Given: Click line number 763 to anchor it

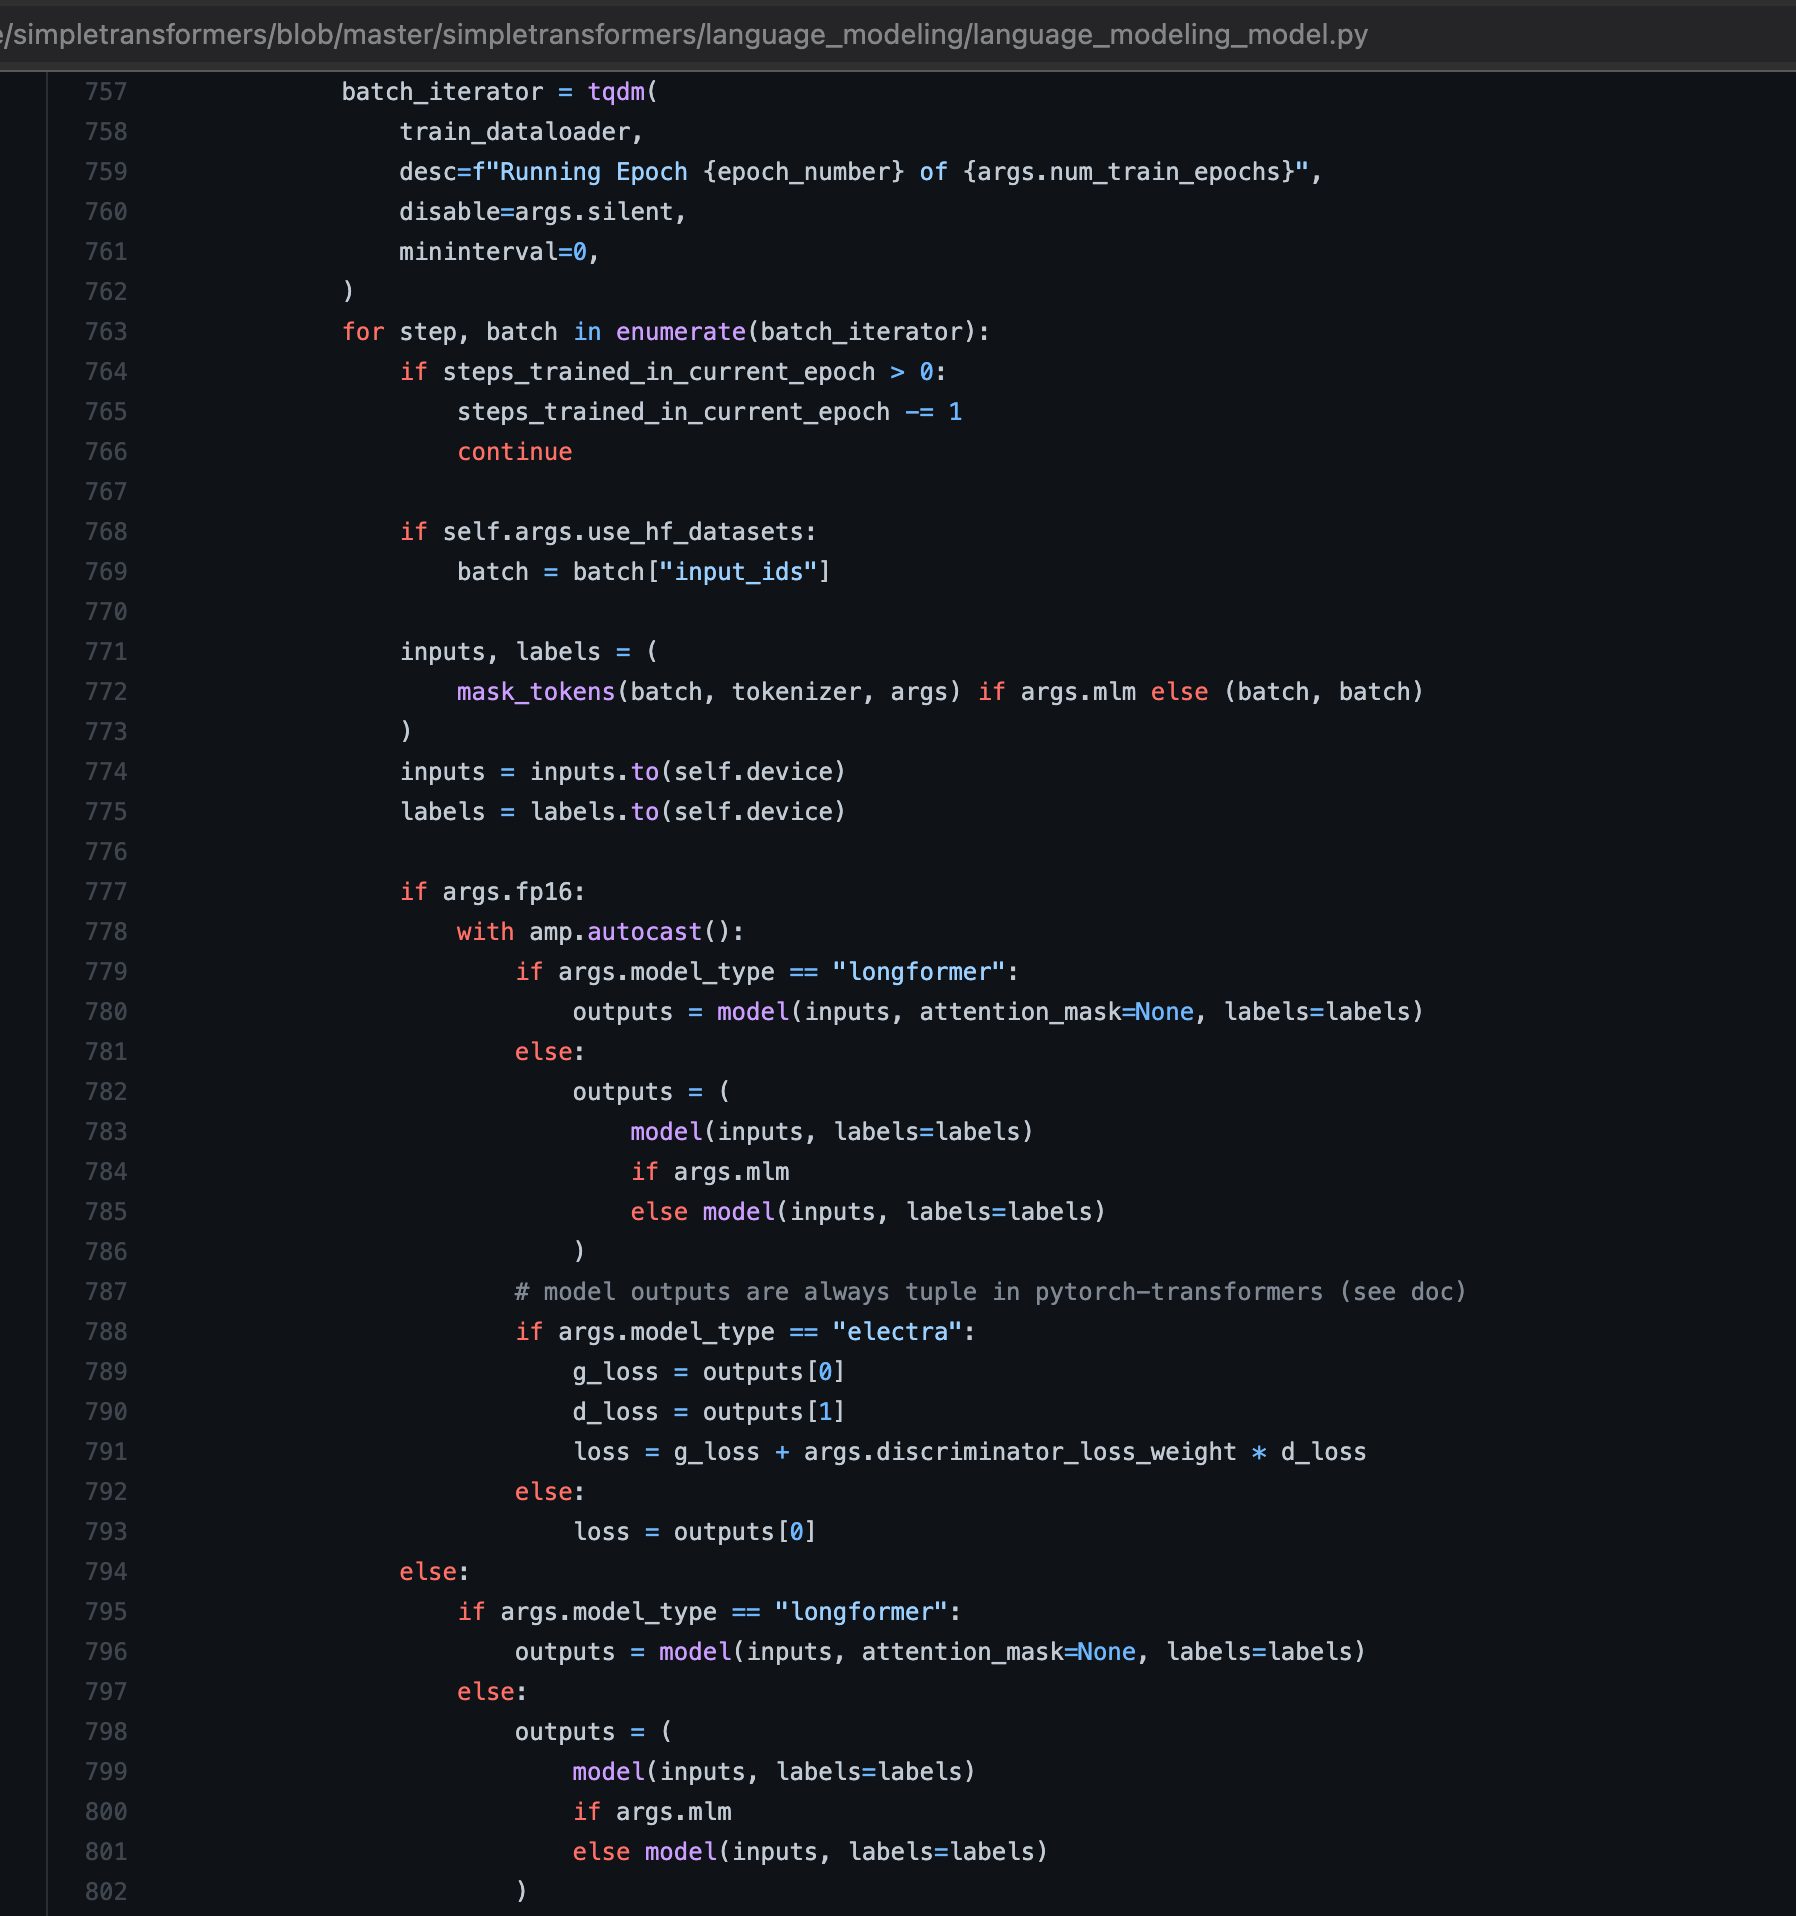Looking at the screenshot, I should pyautogui.click(x=106, y=331).
